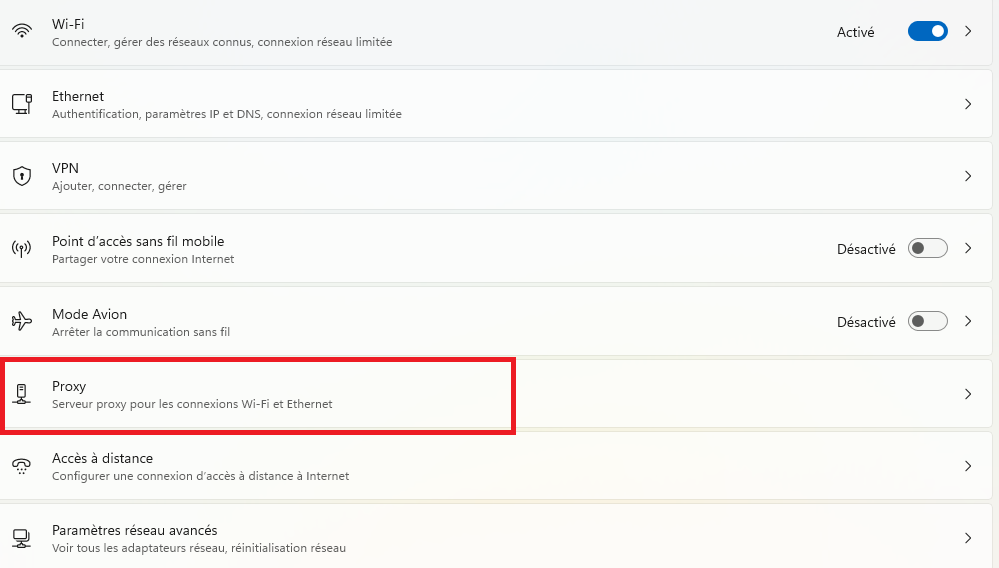Screen dimensions: 999x568
Task: Enable the Mode Avion toggle
Action: [928, 321]
